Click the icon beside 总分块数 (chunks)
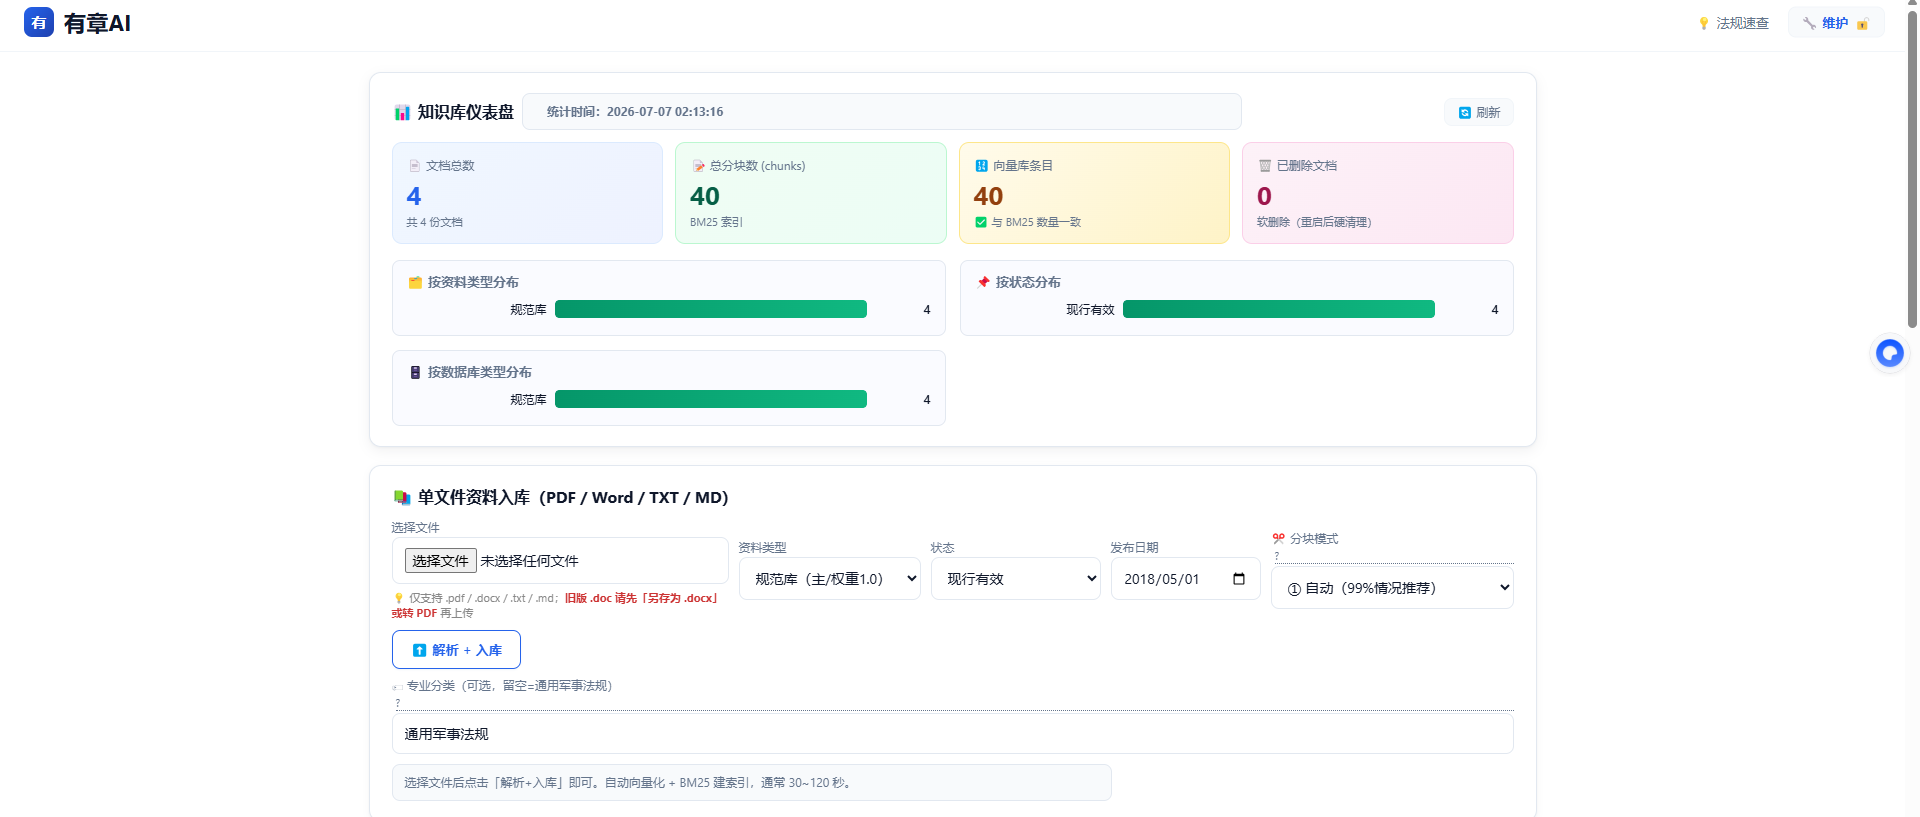 (699, 166)
